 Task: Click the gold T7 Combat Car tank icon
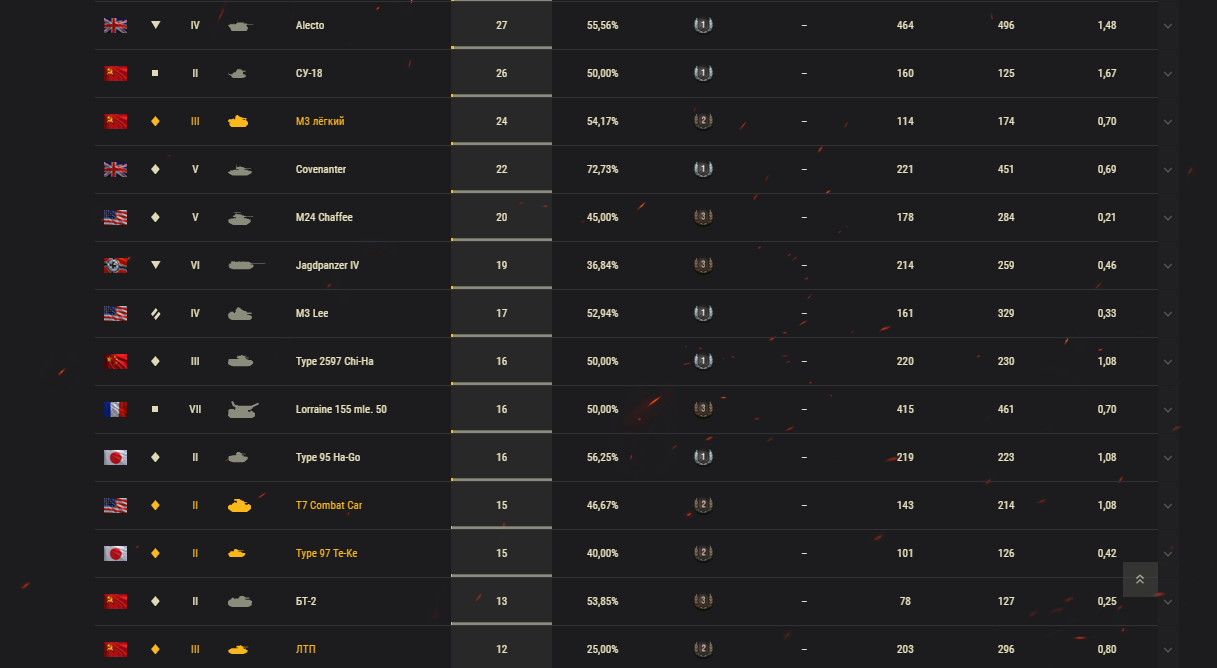click(239, 505)
